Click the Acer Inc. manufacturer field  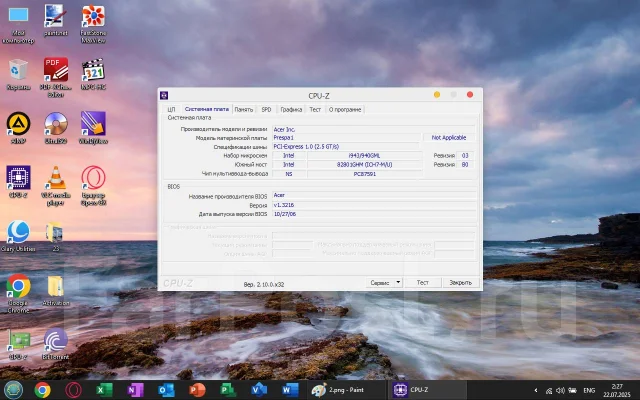pos(373,129)
